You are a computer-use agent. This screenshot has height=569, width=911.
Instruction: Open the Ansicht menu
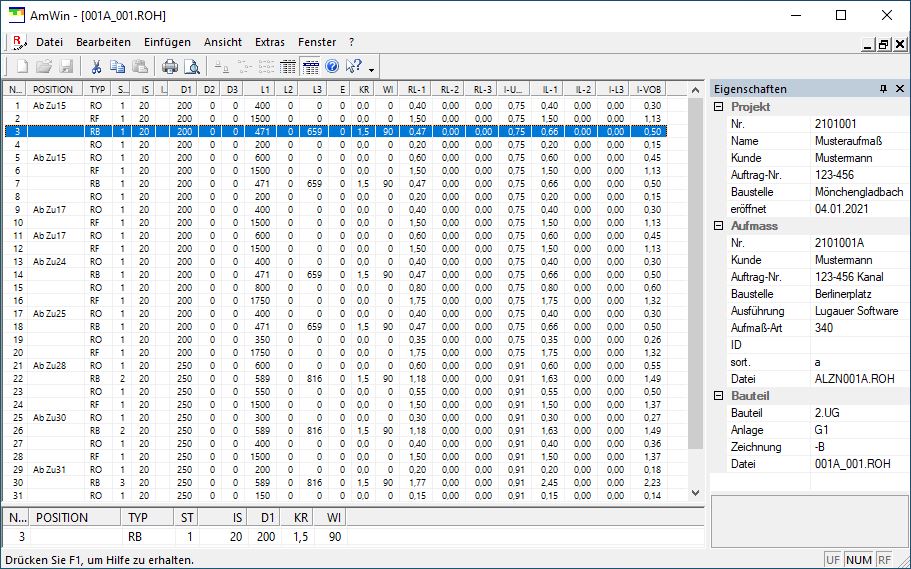pyautogui.click(x=223, y=42)
